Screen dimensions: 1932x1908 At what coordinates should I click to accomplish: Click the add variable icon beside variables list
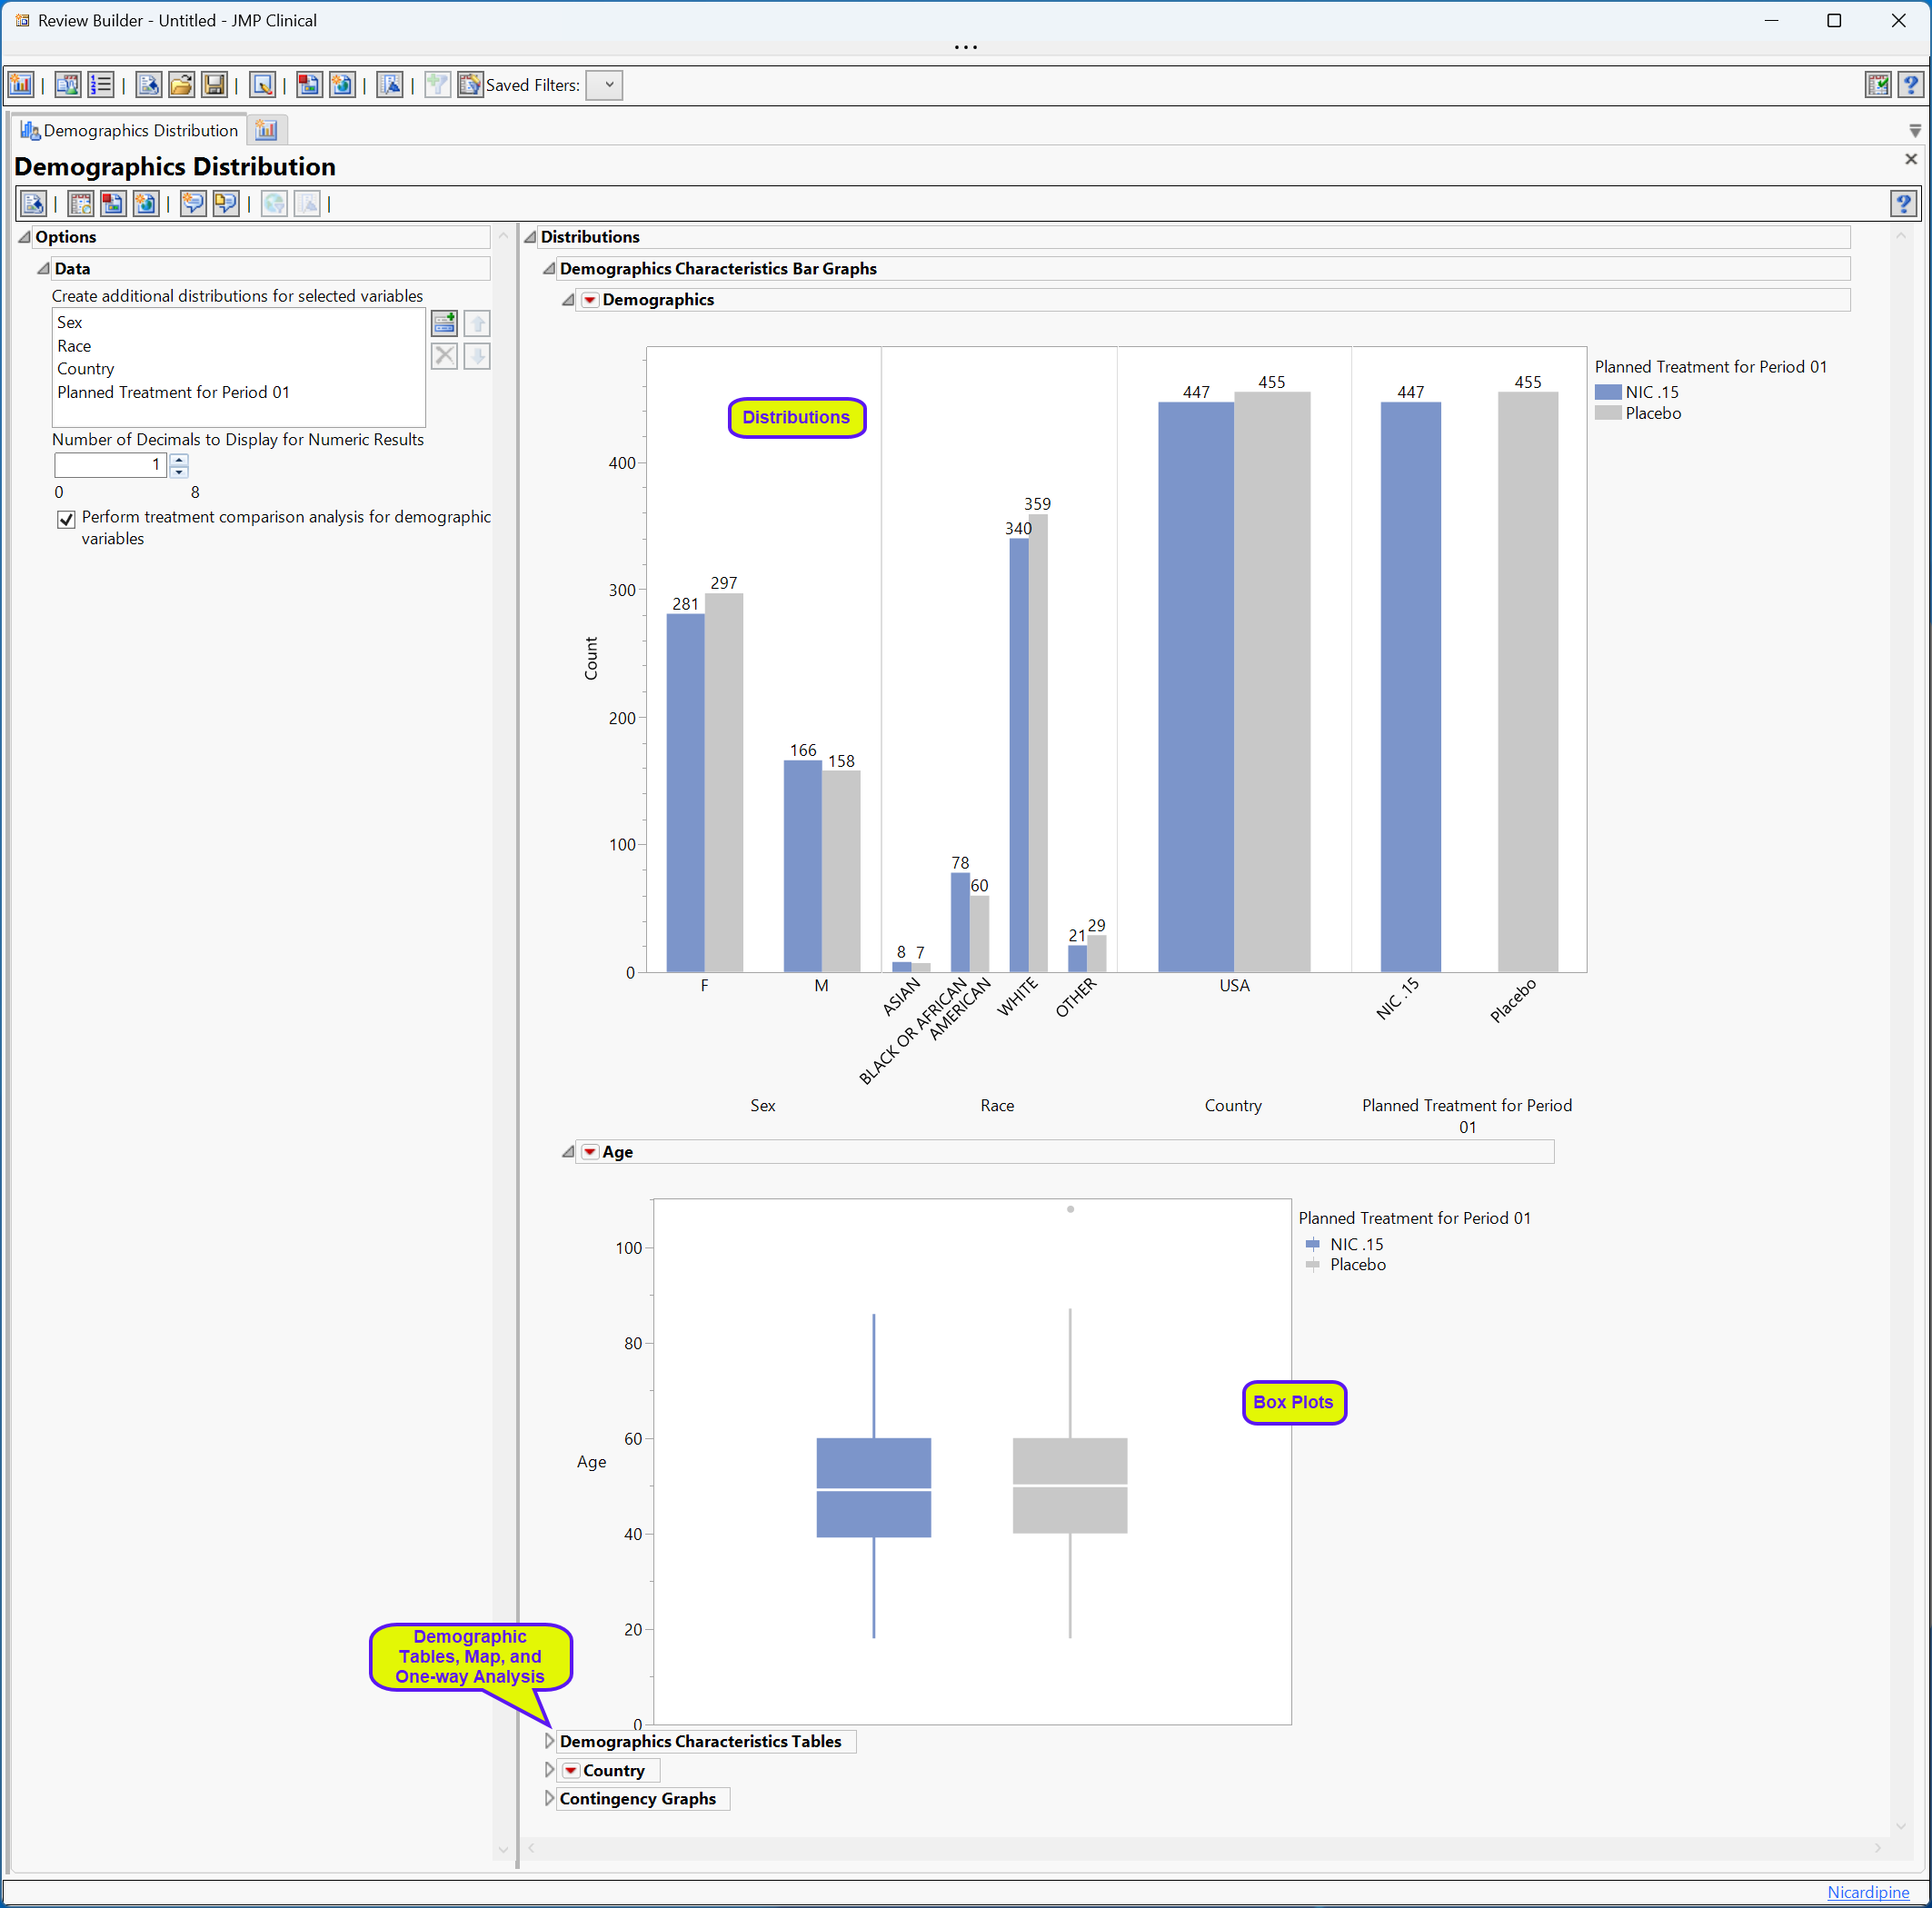444,323
